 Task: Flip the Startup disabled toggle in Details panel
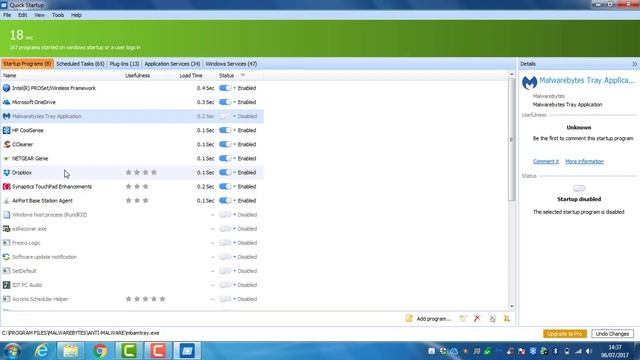tap(579, 188)
